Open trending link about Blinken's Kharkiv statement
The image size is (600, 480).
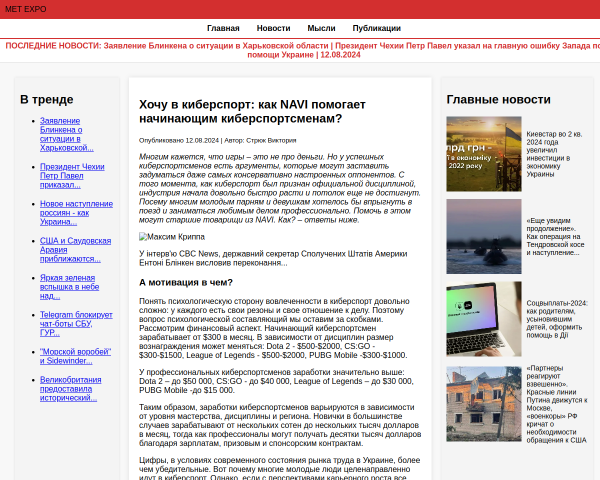pyautogui.click(x=67, y=134)
